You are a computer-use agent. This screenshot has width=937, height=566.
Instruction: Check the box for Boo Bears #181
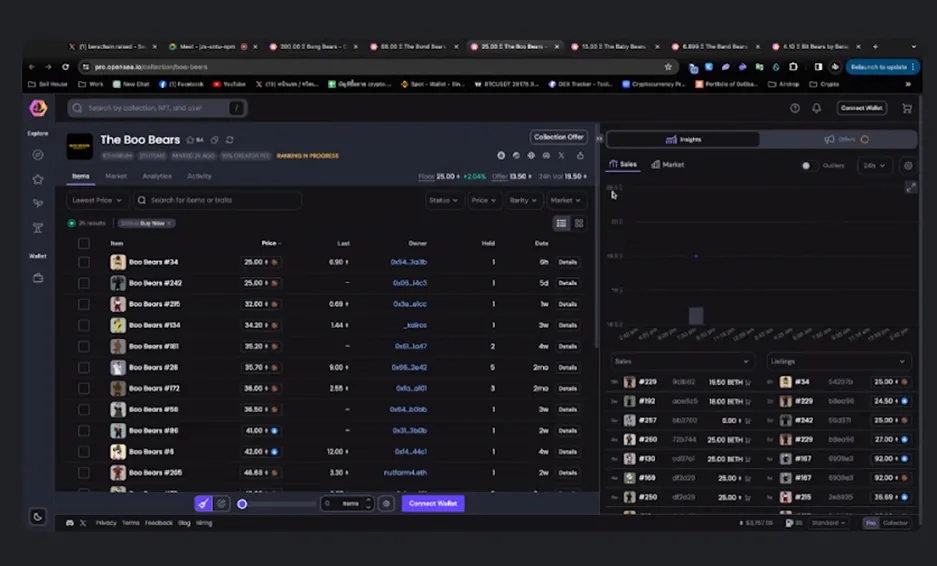tap(84, 346)
